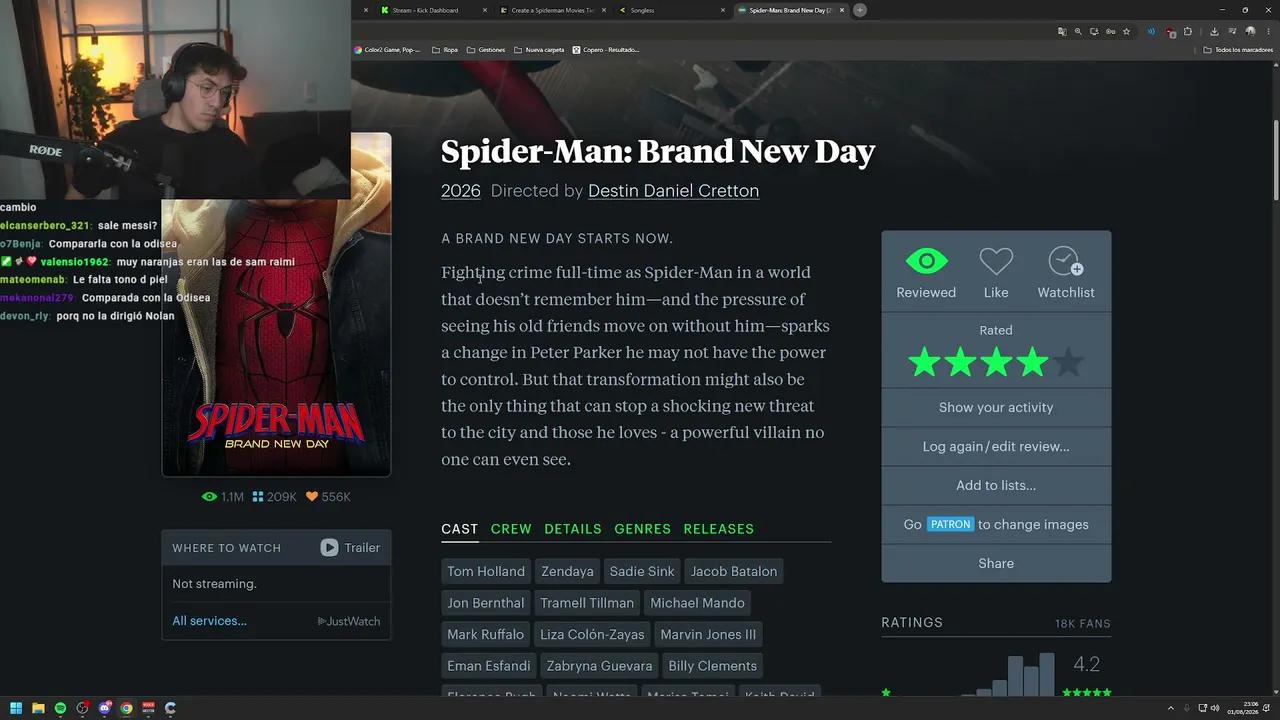
Task: Open Copero - Resultado bookmark
Action: pyautogui.click(x=606, y=50)
